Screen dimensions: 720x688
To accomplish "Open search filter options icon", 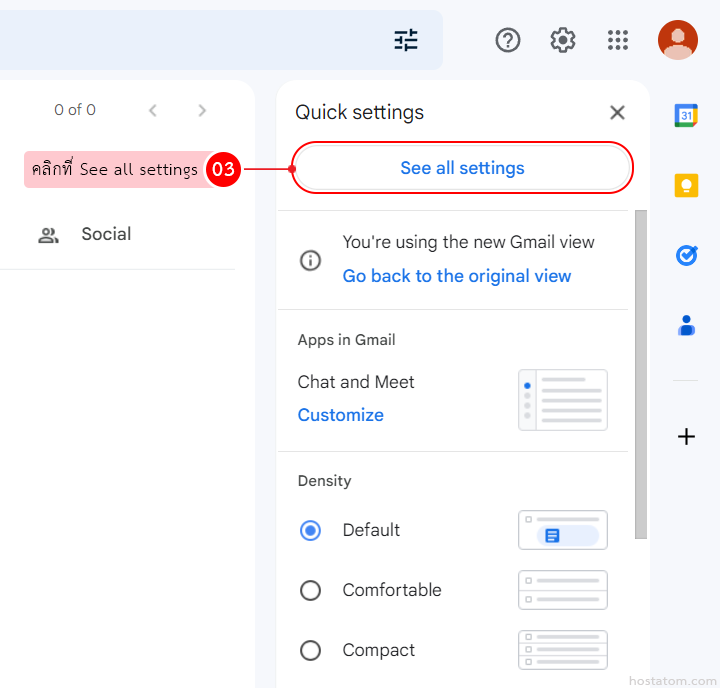I will tap(406, 40).
